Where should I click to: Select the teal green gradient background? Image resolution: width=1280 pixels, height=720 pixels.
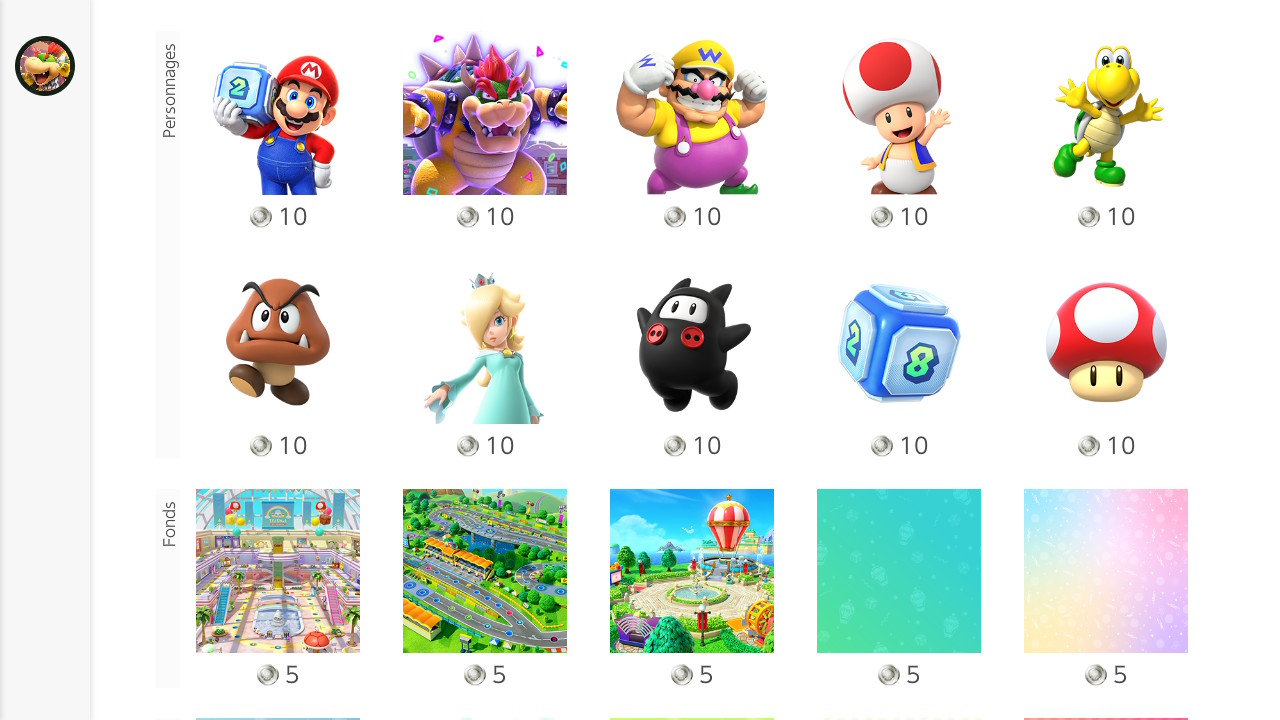(x=899, y=571)
